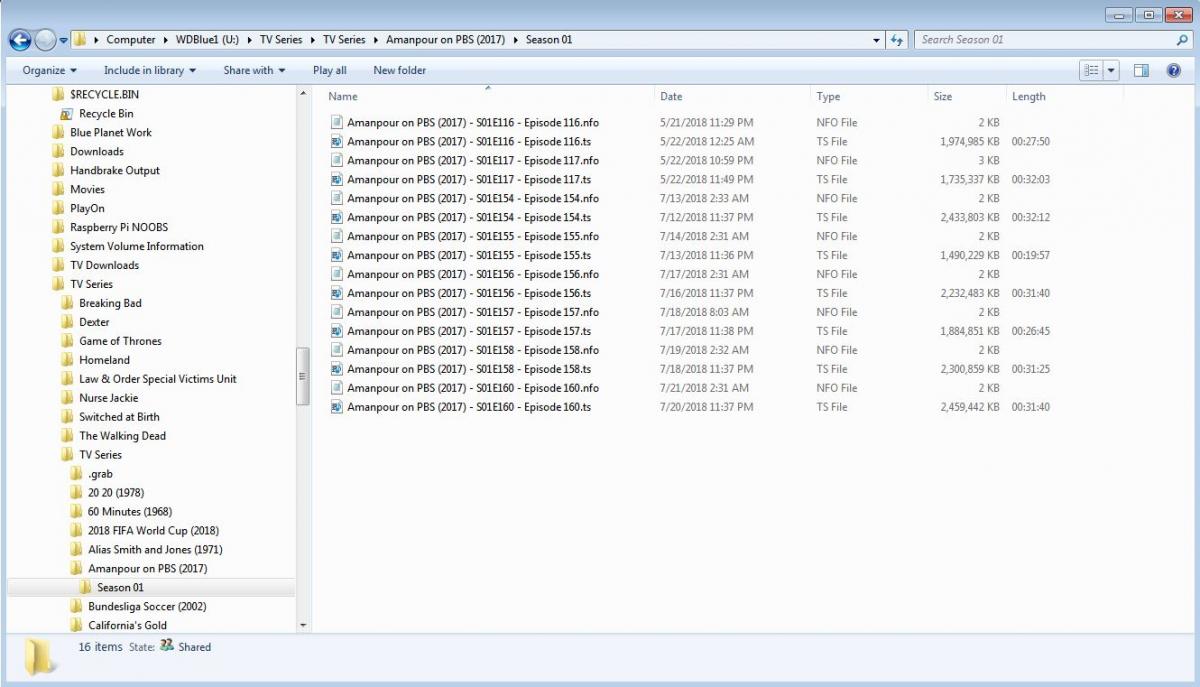
Task: Click the Amanpour on PBS (2017) breadcrumb
Action: (x=445, y=40)
